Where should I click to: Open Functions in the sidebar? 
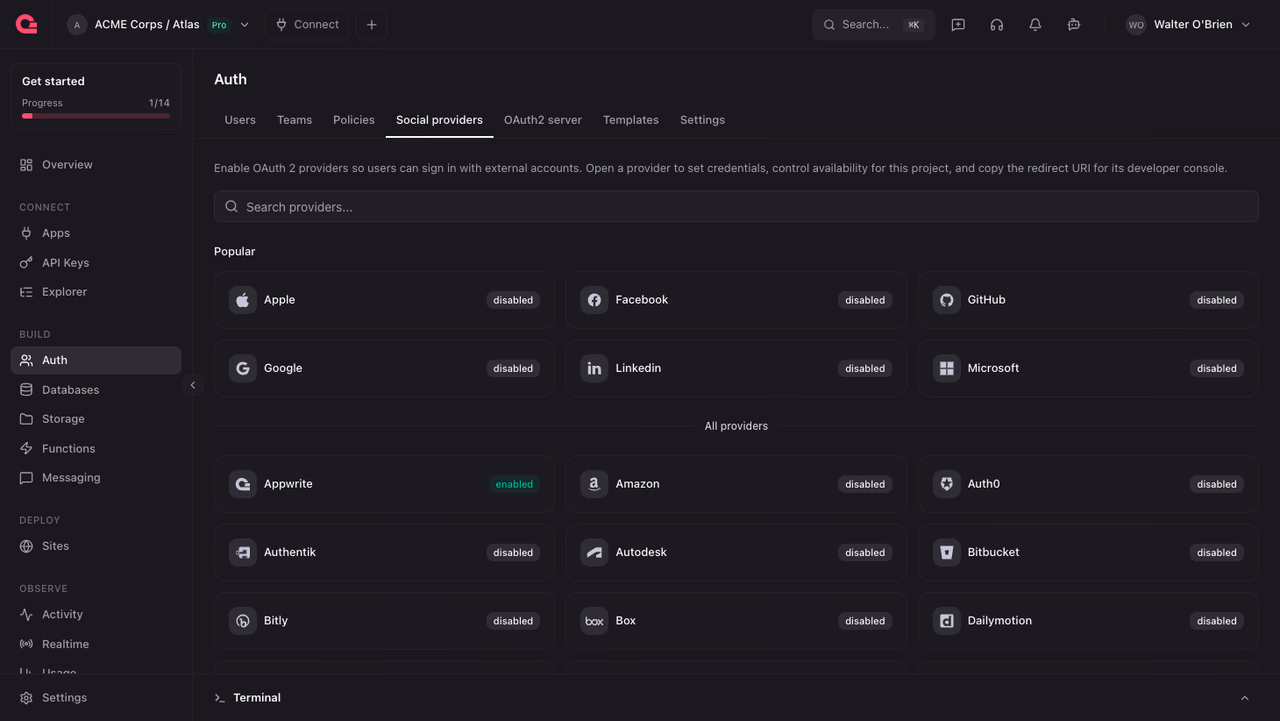click(96, 449)
